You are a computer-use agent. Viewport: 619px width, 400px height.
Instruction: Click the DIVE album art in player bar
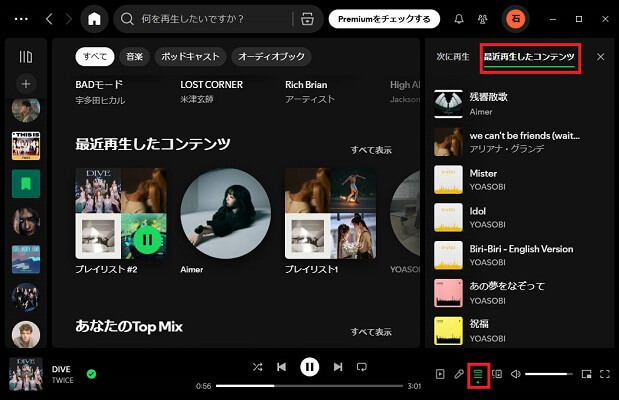coord(26,374)
